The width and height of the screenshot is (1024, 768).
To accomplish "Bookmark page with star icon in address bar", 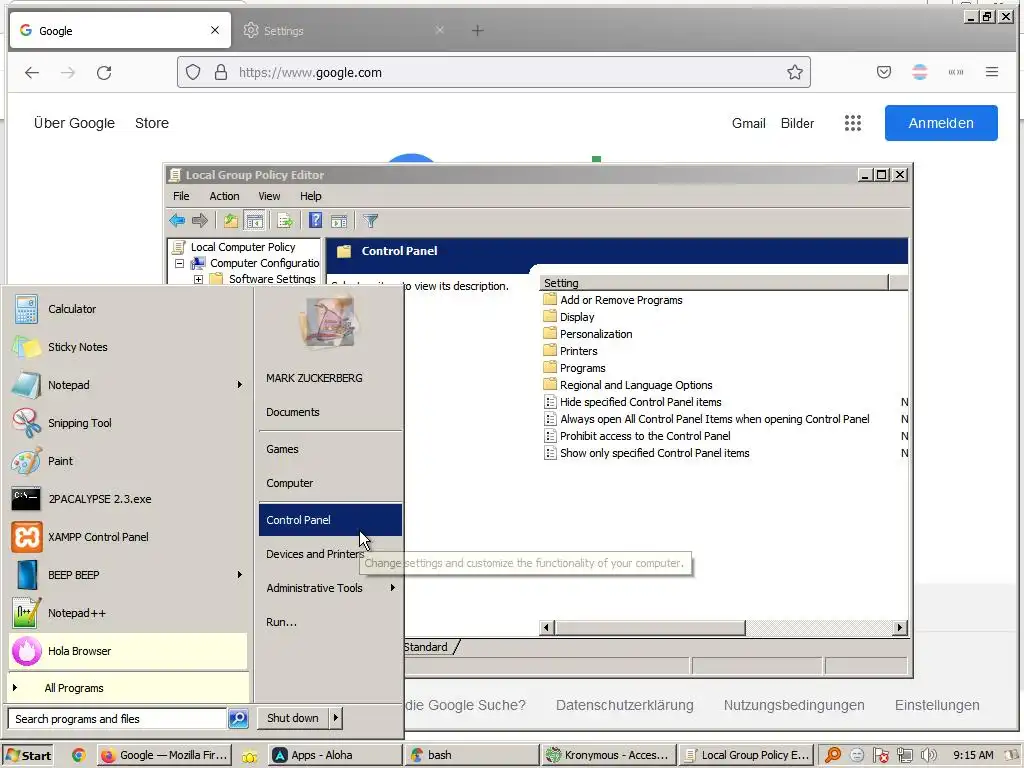I will click(794, 72).
